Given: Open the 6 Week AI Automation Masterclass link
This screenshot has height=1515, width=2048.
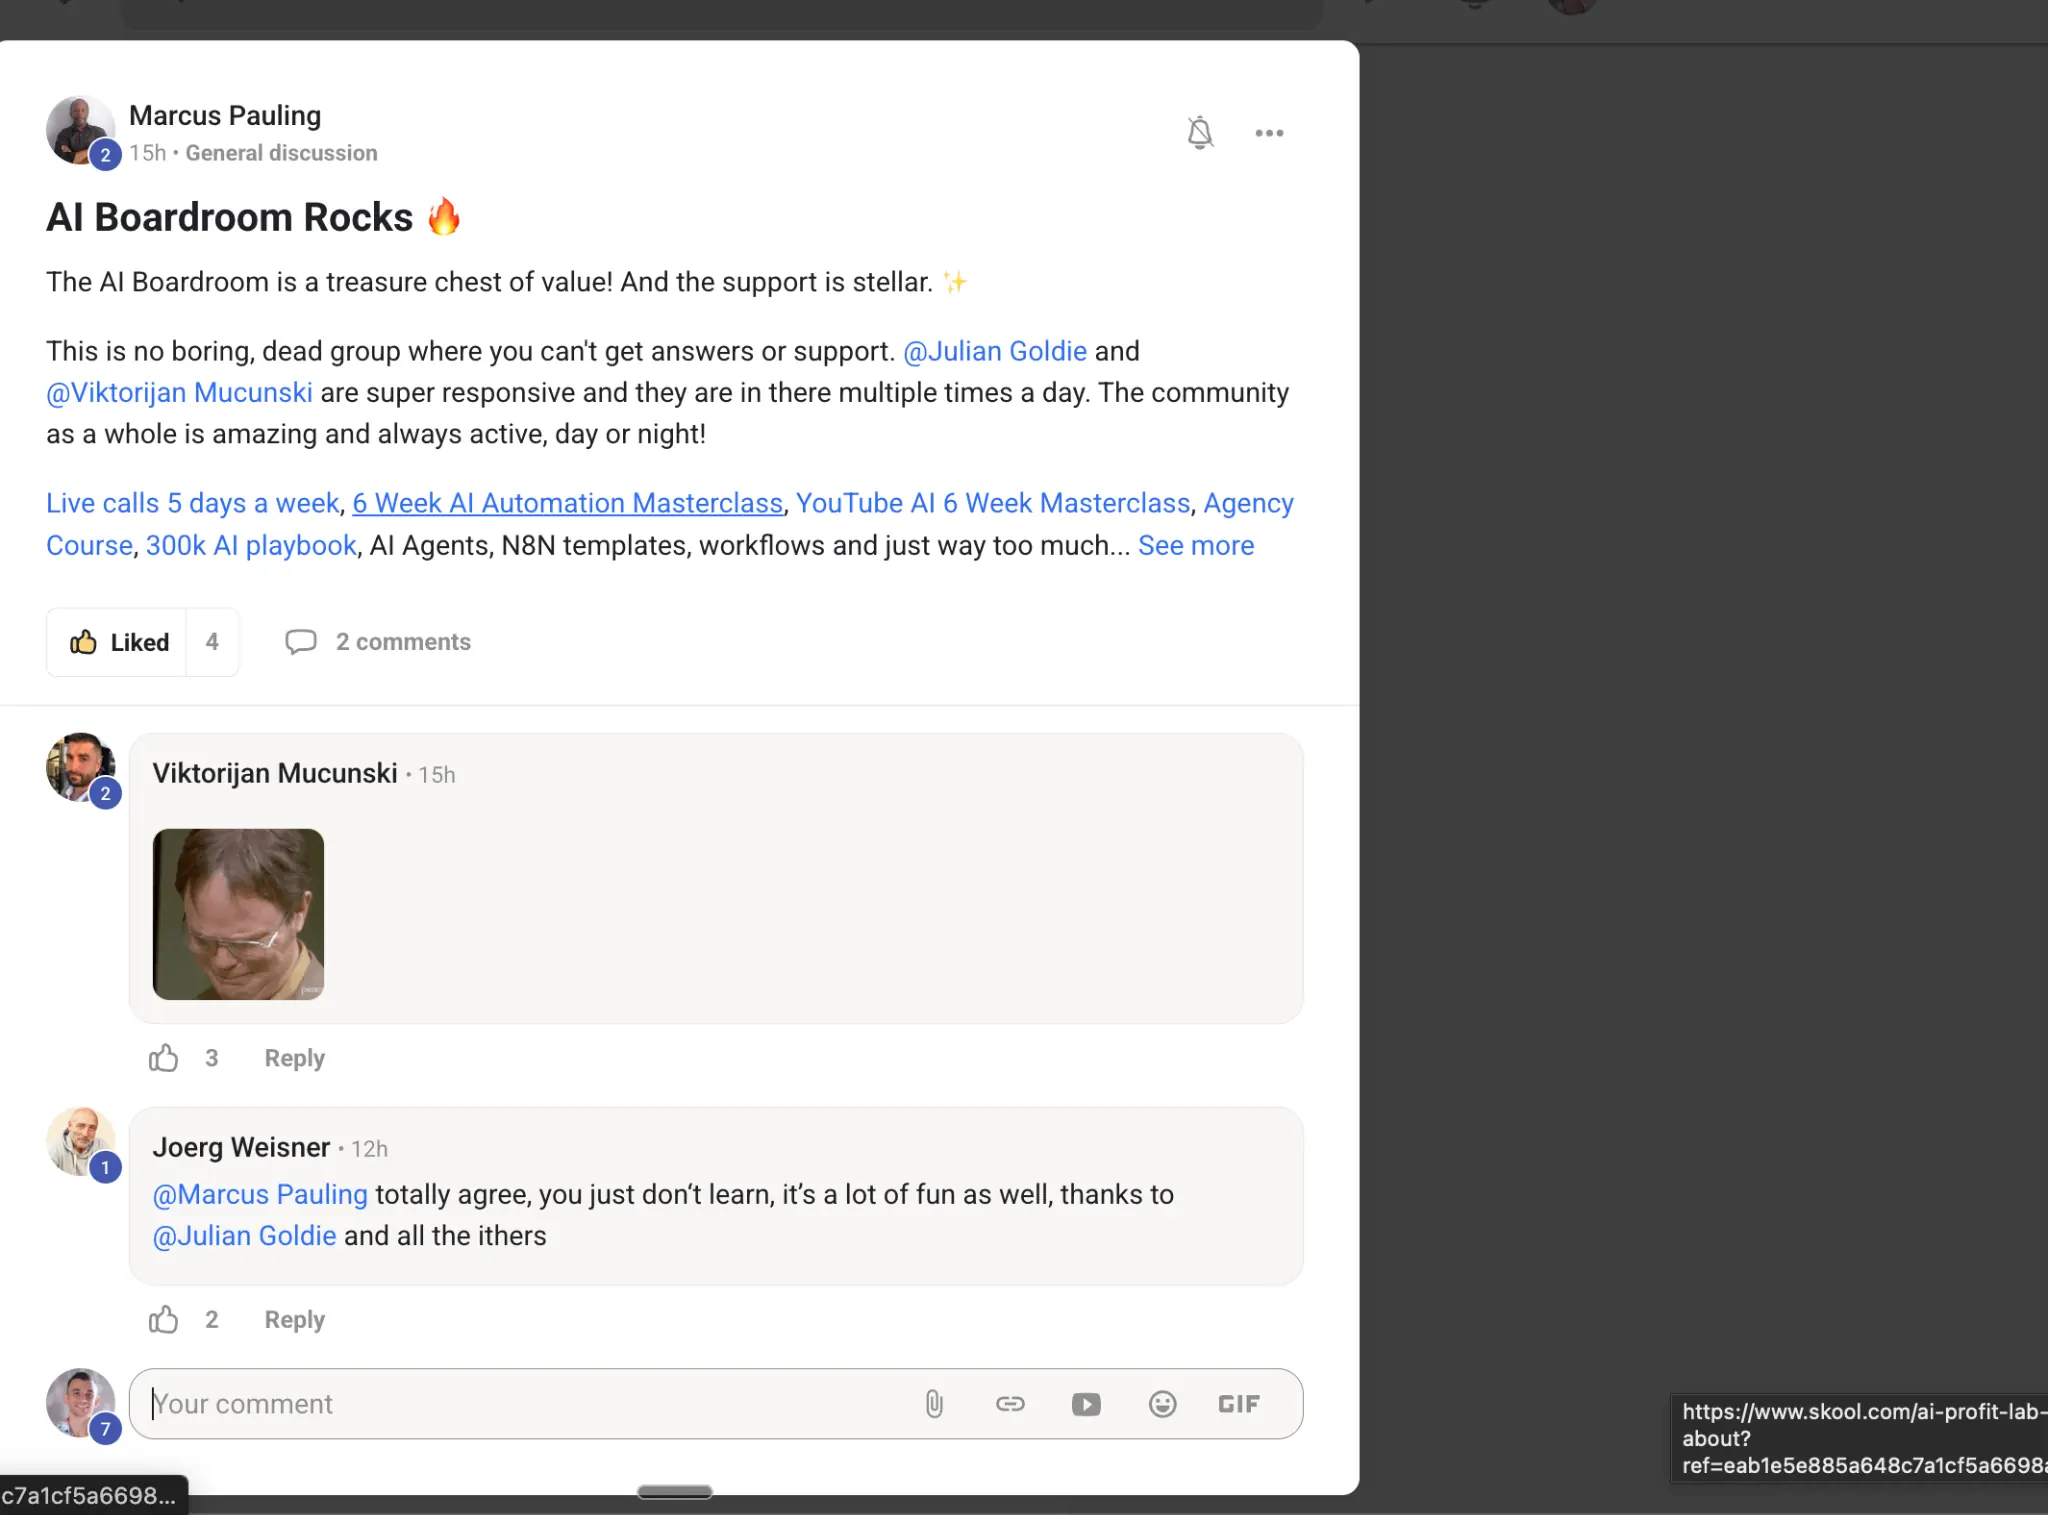Looking at the screenshot, I should (x=567, y=503).
